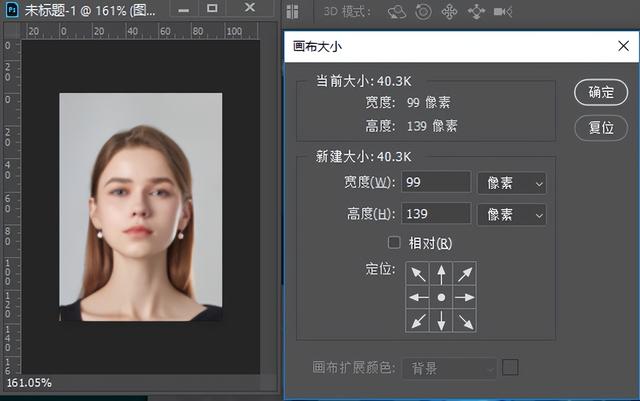The image size is (640, 401).
Task: Click the portrait photo on the canvas
Action: point(141,207)
